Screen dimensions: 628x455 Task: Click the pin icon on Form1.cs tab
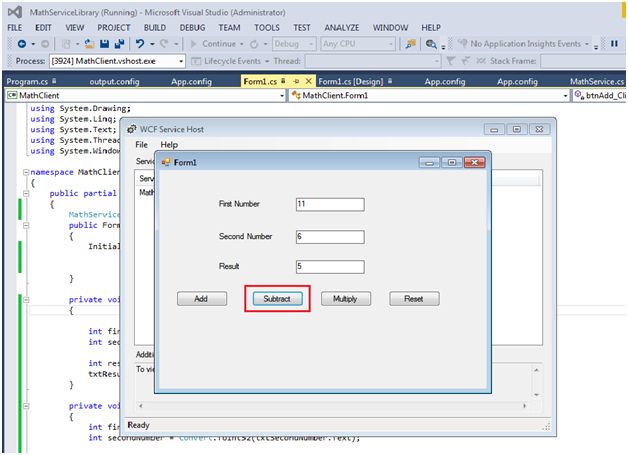click(x=296, y=81)
